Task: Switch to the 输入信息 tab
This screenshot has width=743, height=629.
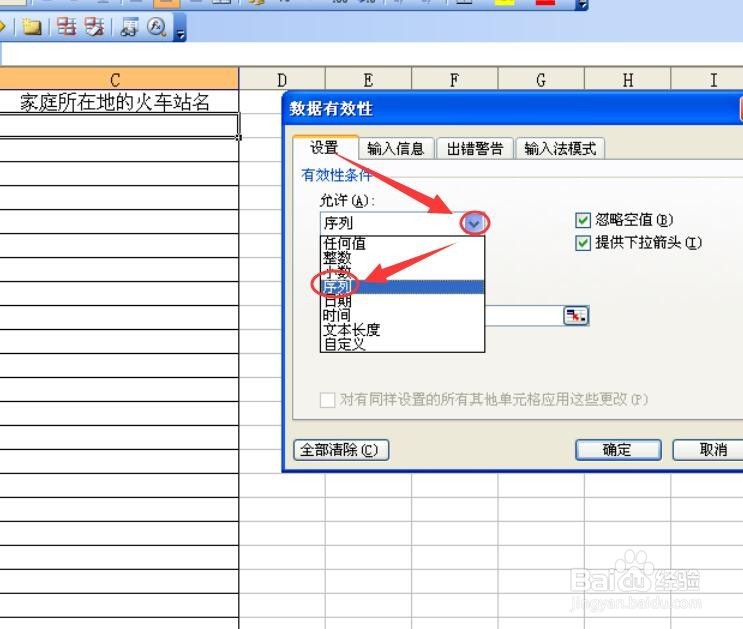Action: (396, 148)
